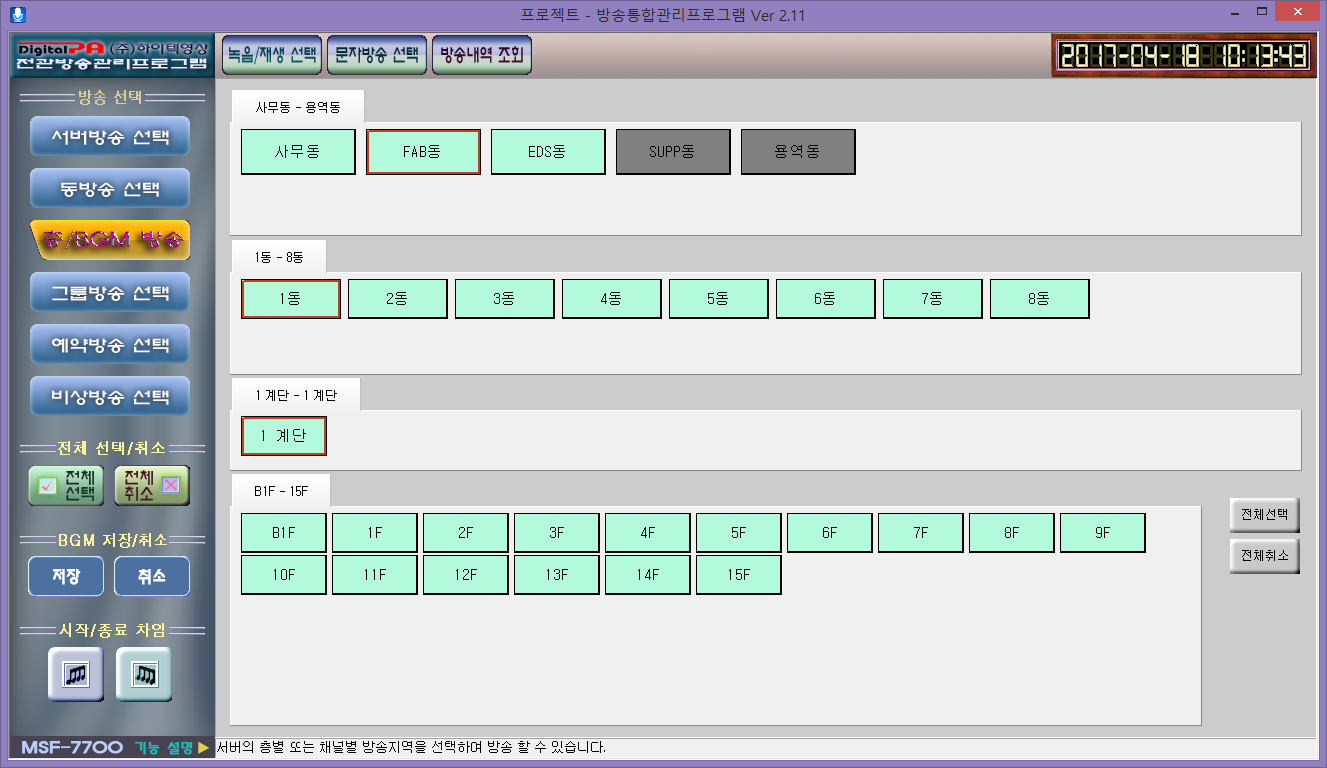Viewport: 1327px width, 768px height.
Task: Click the digital date and time display
Action: (1184, 55)
